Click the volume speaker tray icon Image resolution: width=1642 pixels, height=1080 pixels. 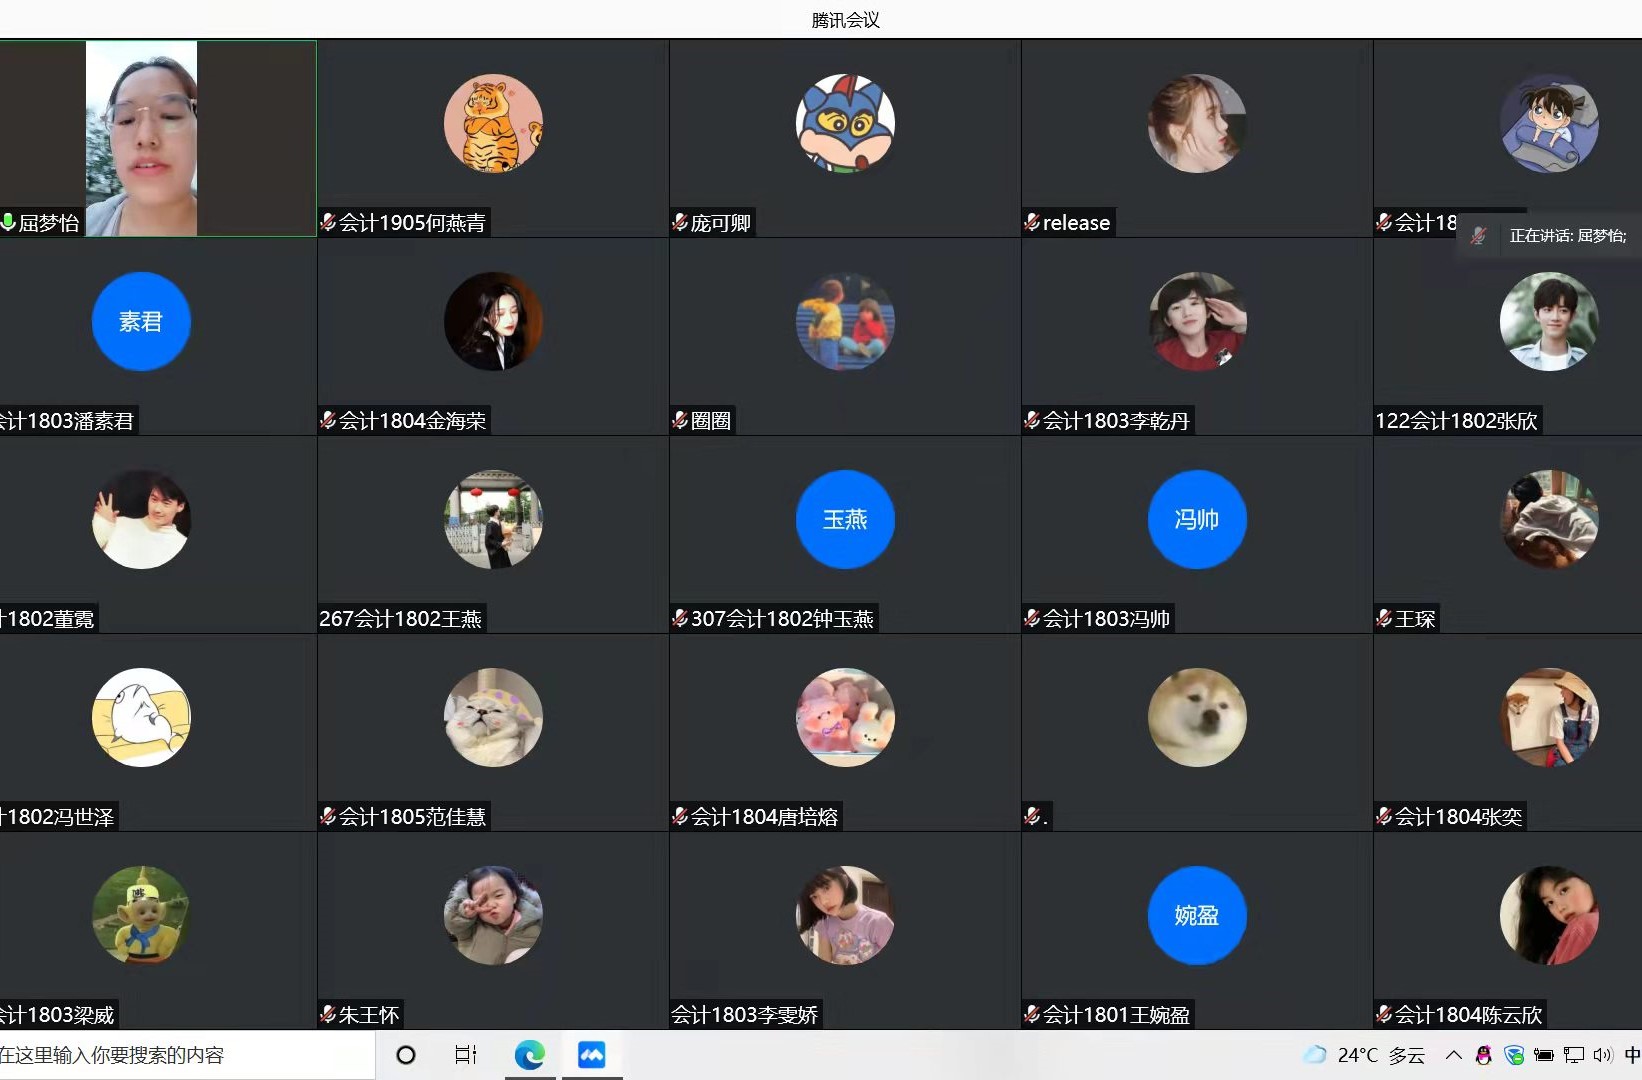click(1602, 1055)
